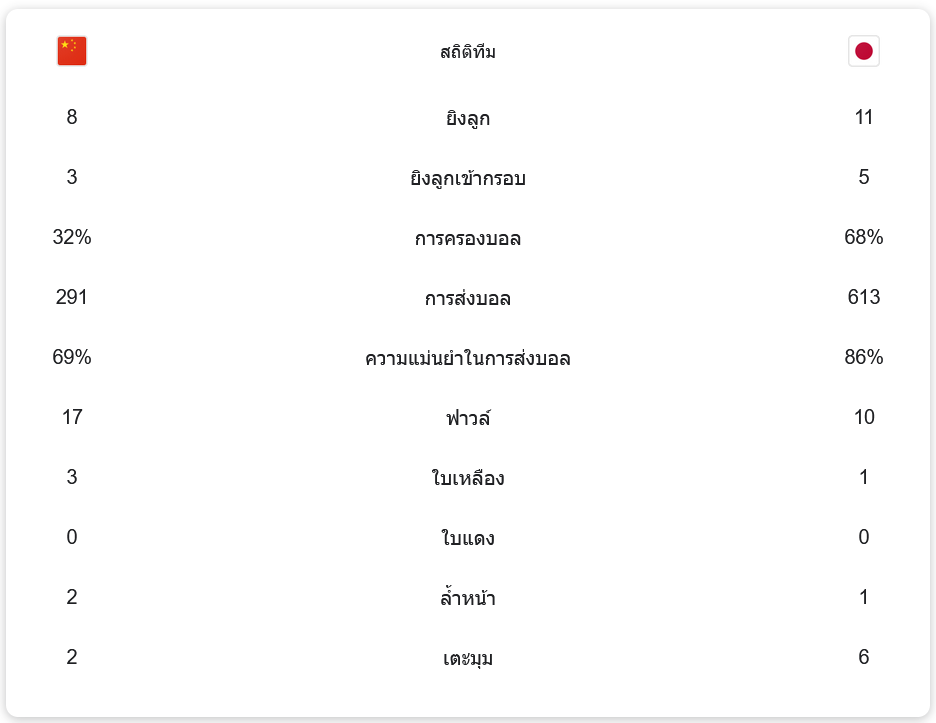Click the การส่งบอล passes label
The width and height of the screenshot is (936, 723).
tap(468, 299)
